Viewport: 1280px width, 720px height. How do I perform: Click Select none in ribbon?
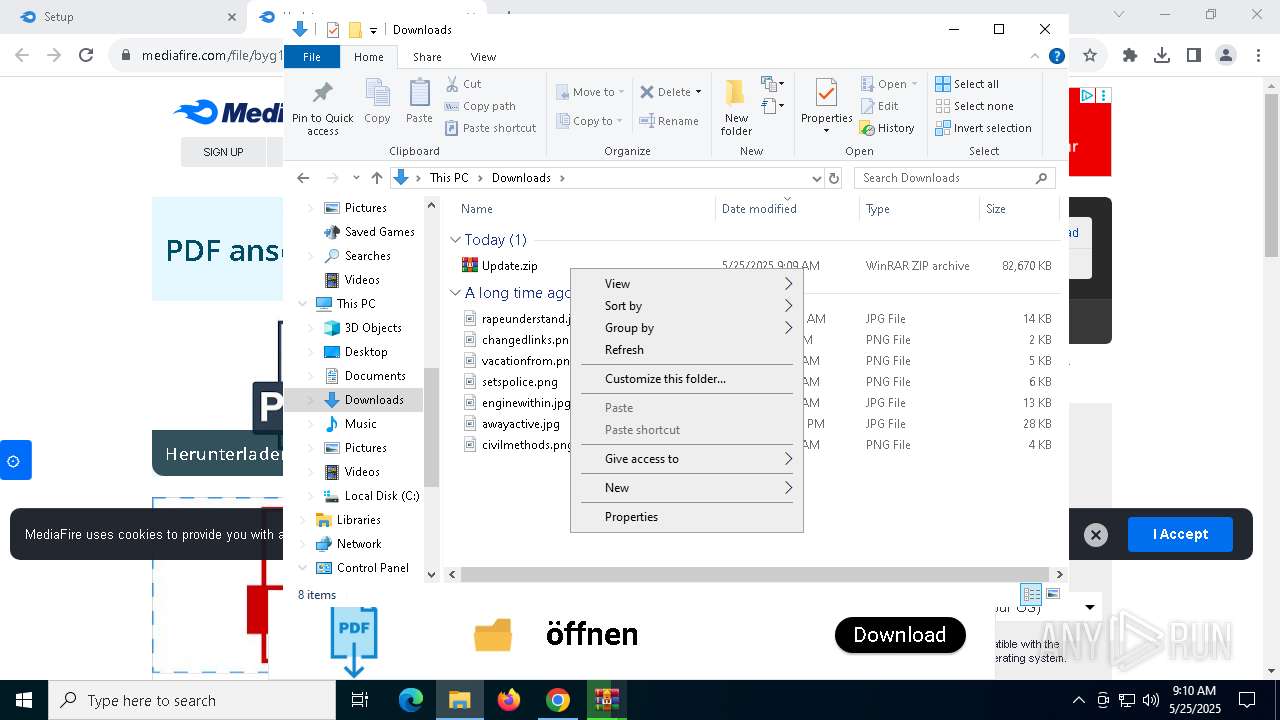pyautogui.click(x=974, y=106)
